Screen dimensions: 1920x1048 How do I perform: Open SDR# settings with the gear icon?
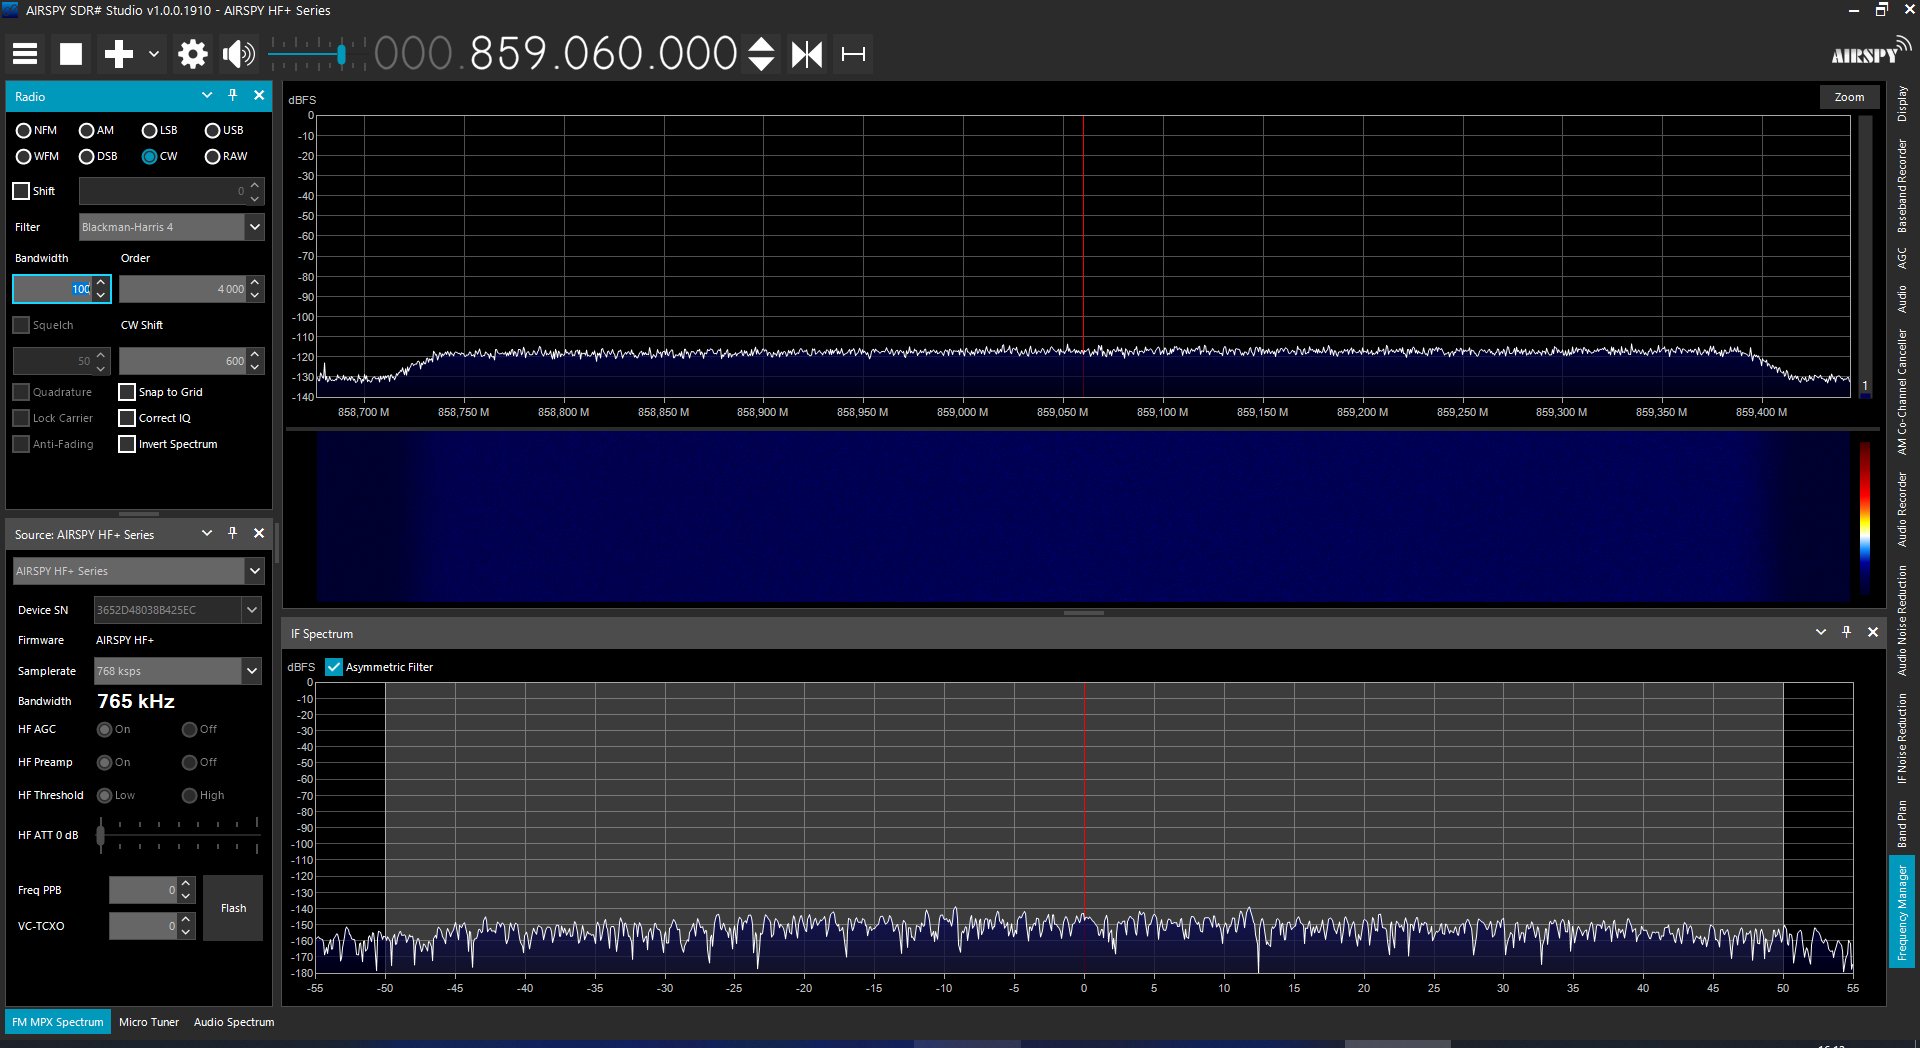click(x=192, y=54)
